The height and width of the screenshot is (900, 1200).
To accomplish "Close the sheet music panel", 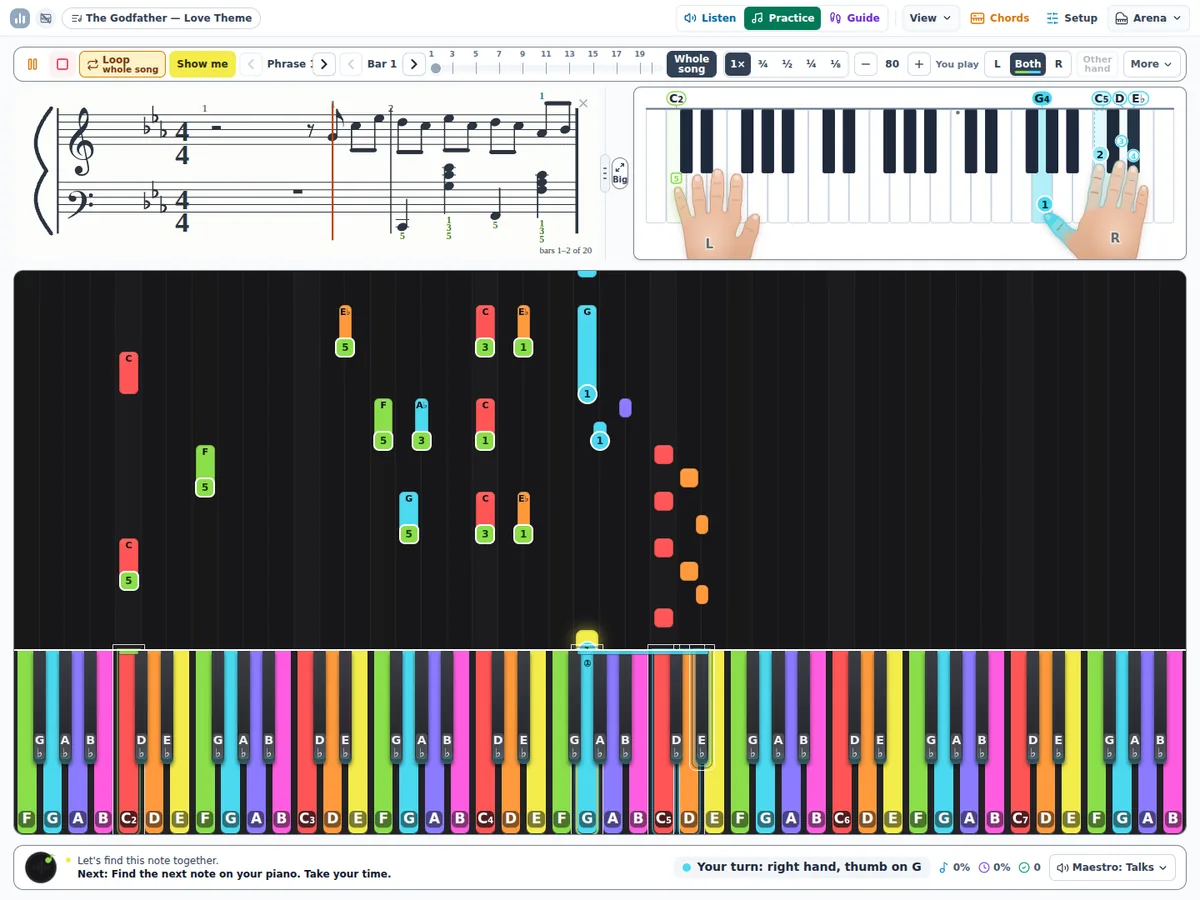I will click(584, 103).
